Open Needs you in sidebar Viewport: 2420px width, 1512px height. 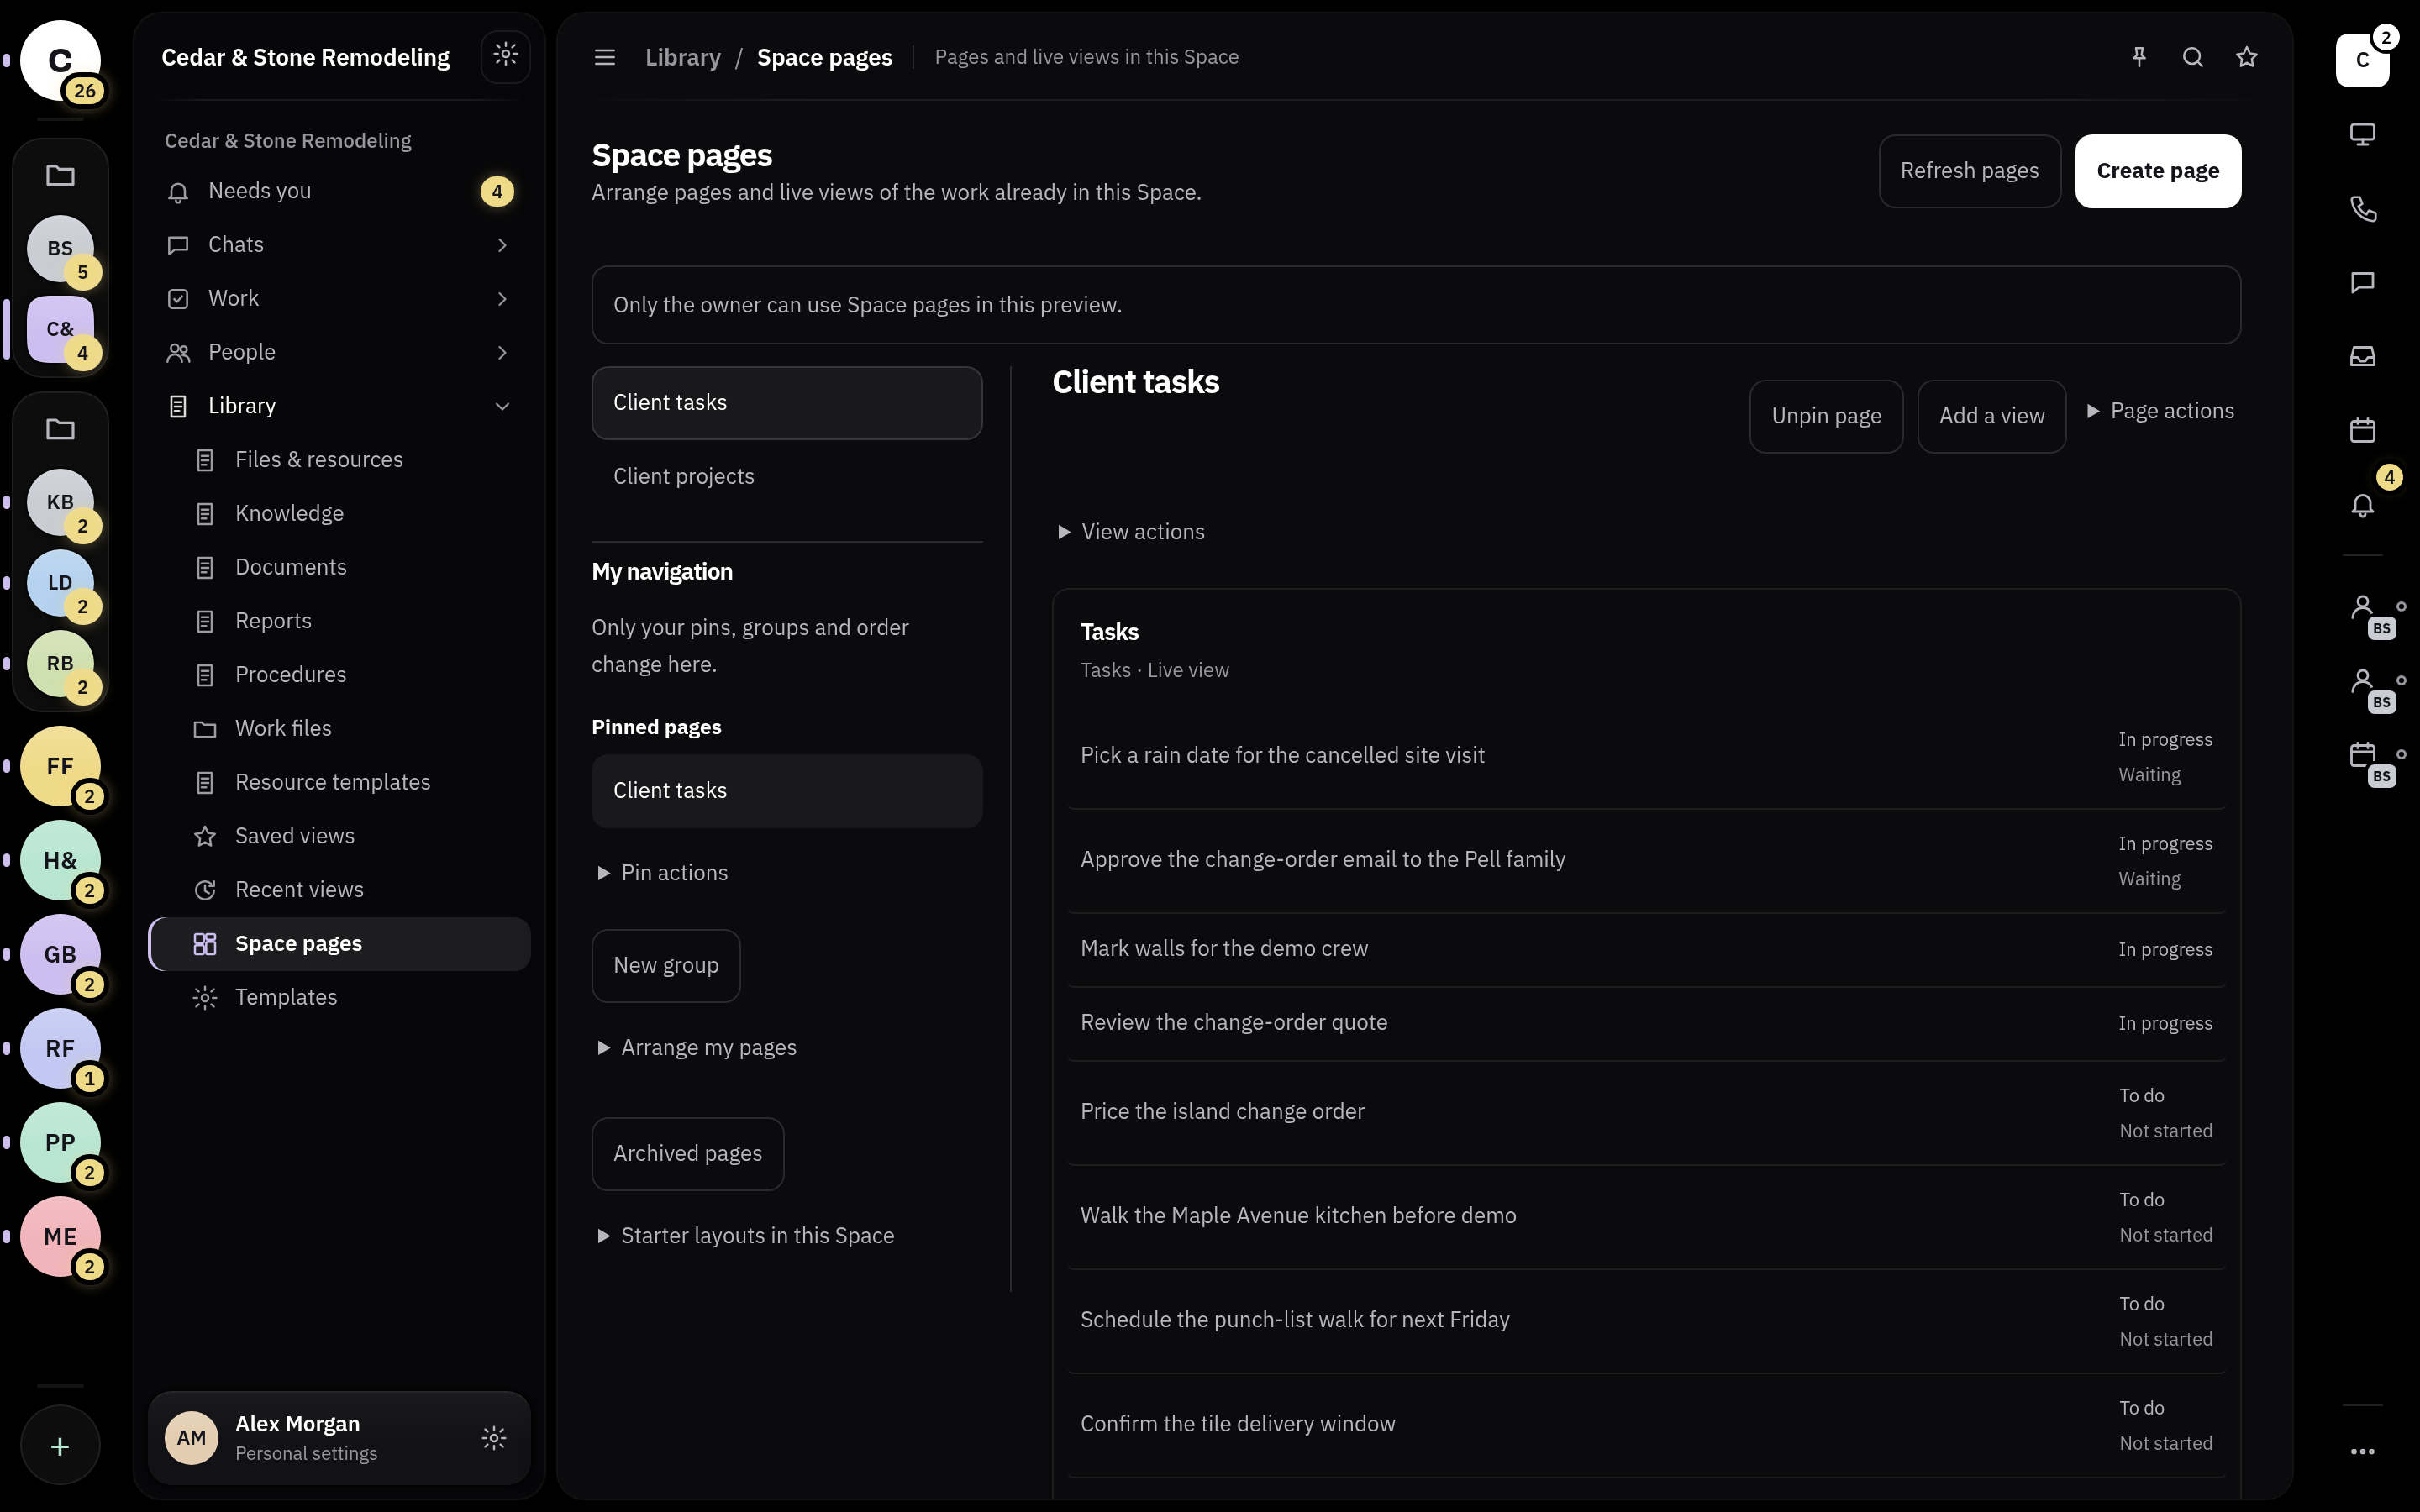pyautogui.click(x=339, y=191)
